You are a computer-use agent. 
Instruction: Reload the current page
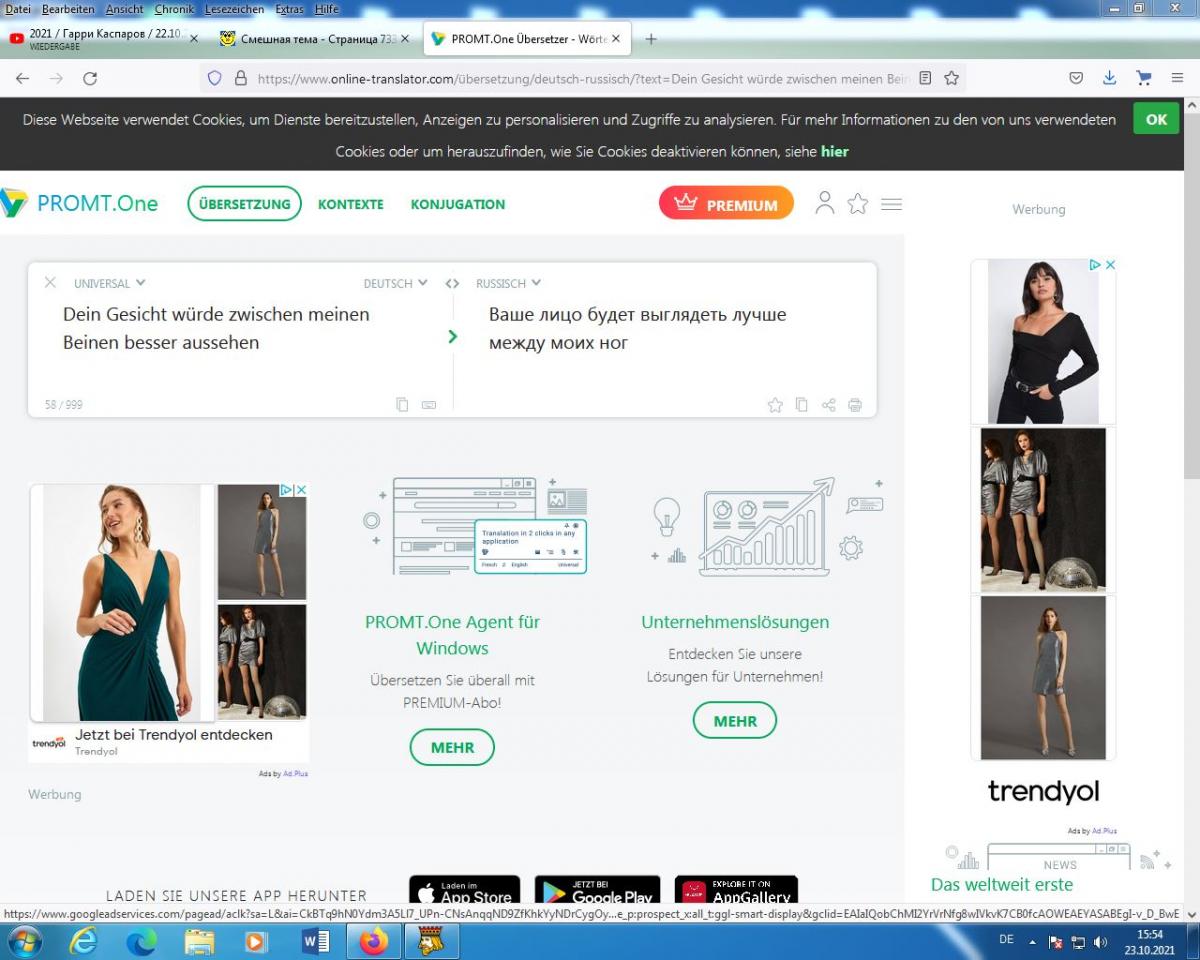tap(90, 78)
